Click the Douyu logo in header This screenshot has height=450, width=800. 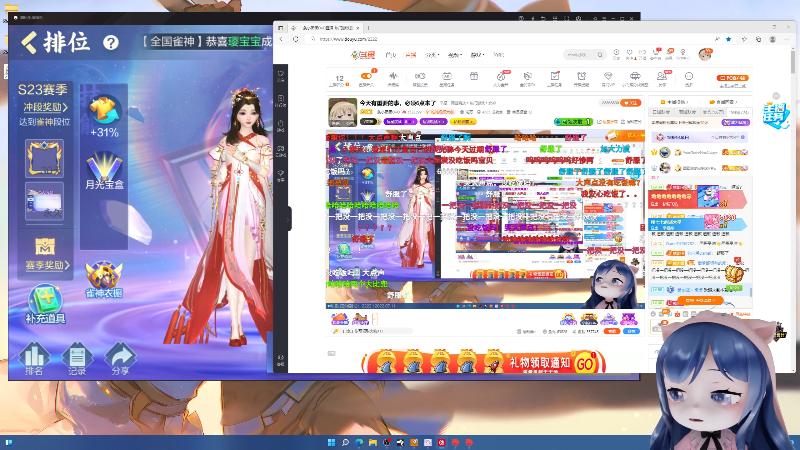point(363,55)
